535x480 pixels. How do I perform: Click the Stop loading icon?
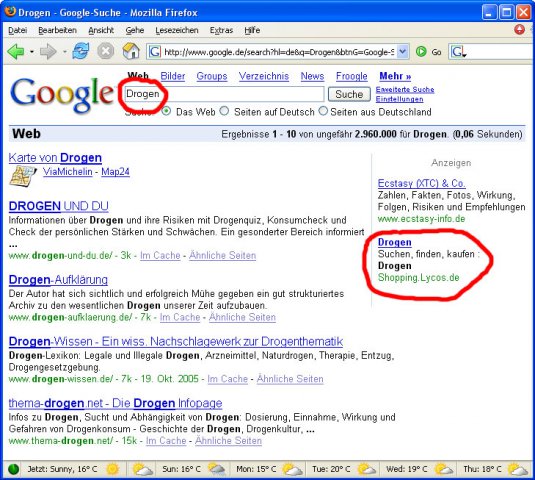[106, 52]
